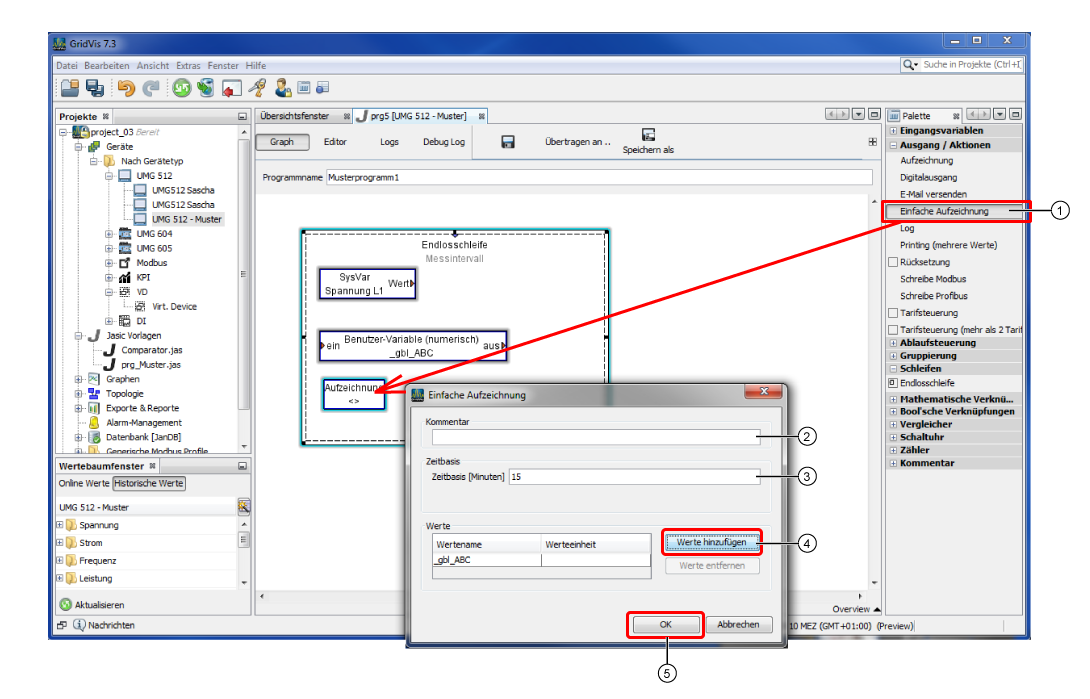
Task: Toggle the Historische Werte button
Action: pos(149,484)
